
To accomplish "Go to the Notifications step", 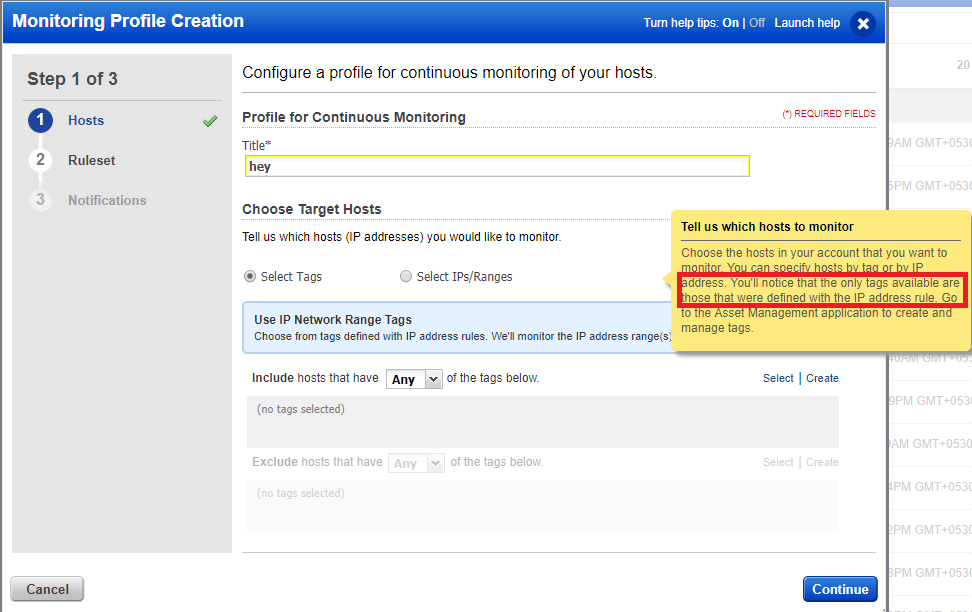I will click(x=106, y=200).
